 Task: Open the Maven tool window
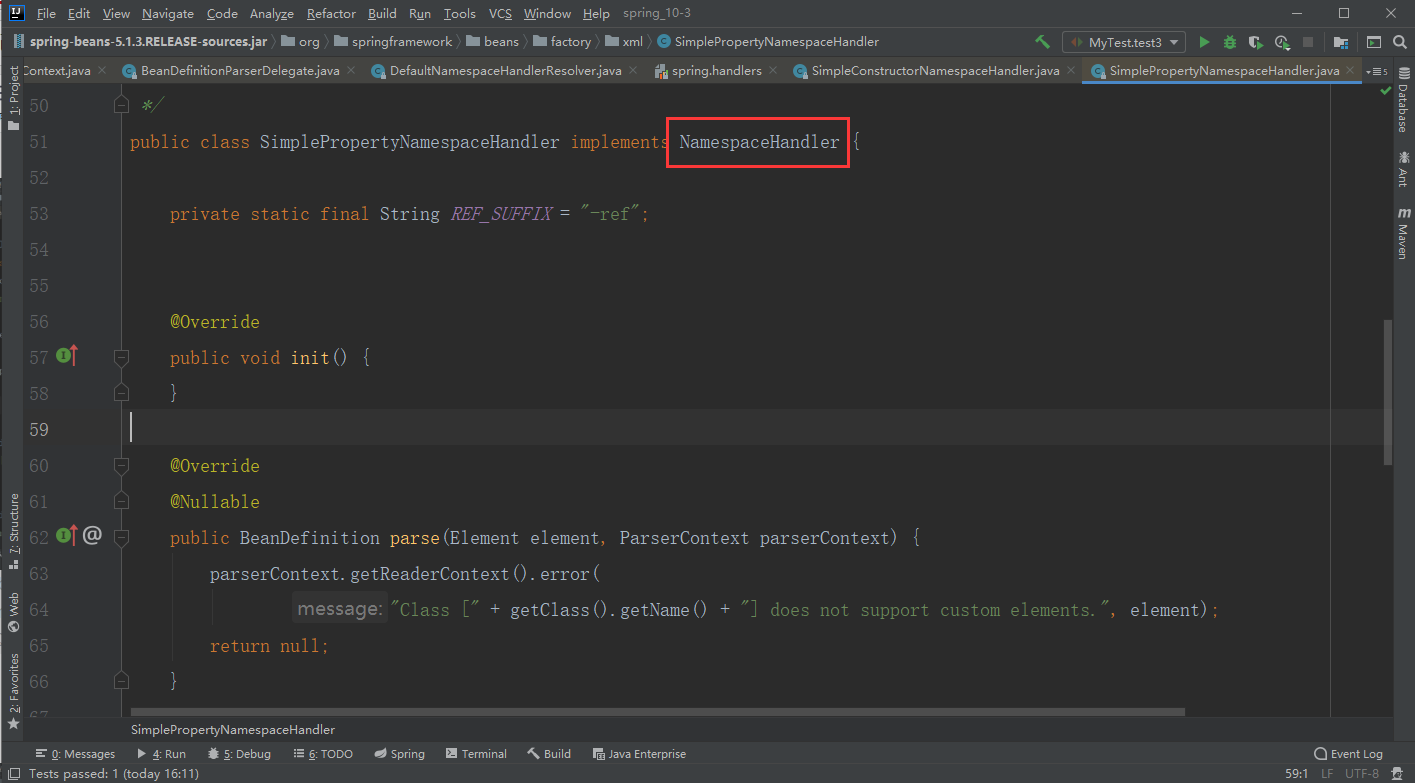click(x=1403, y=233)
